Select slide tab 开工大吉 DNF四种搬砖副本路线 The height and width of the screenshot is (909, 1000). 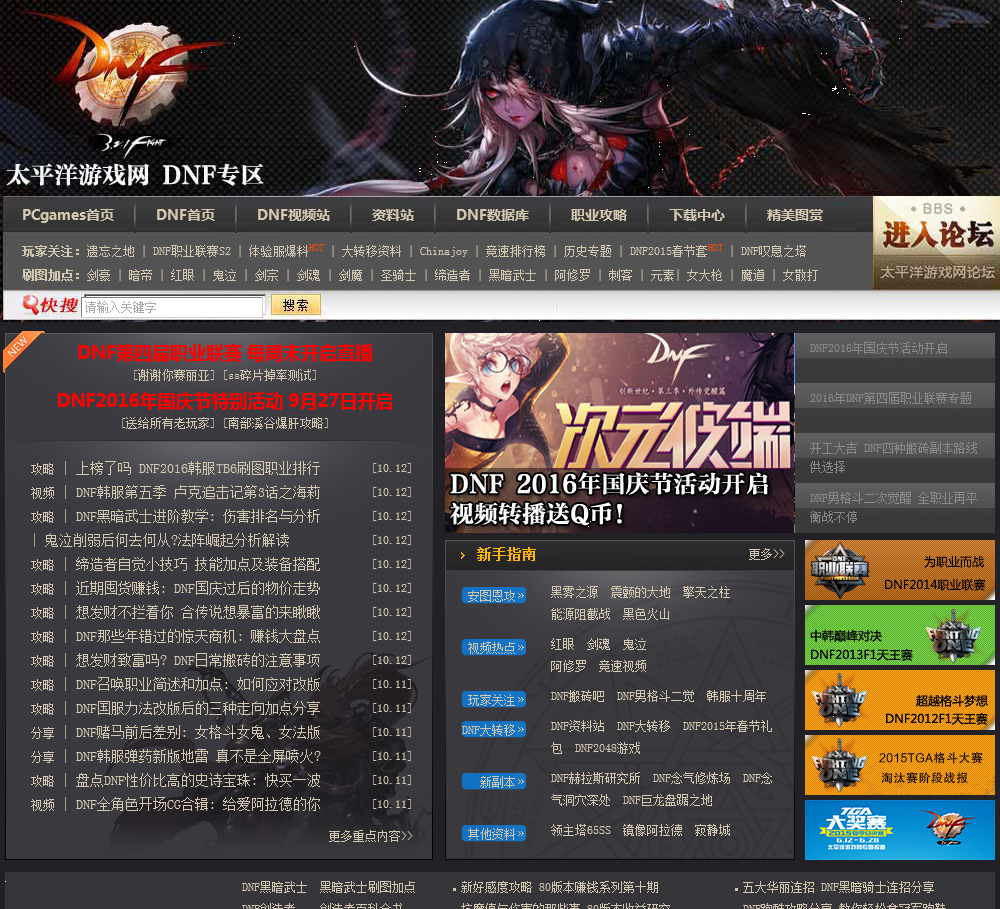pyautogui.click(x=895, y=457)
